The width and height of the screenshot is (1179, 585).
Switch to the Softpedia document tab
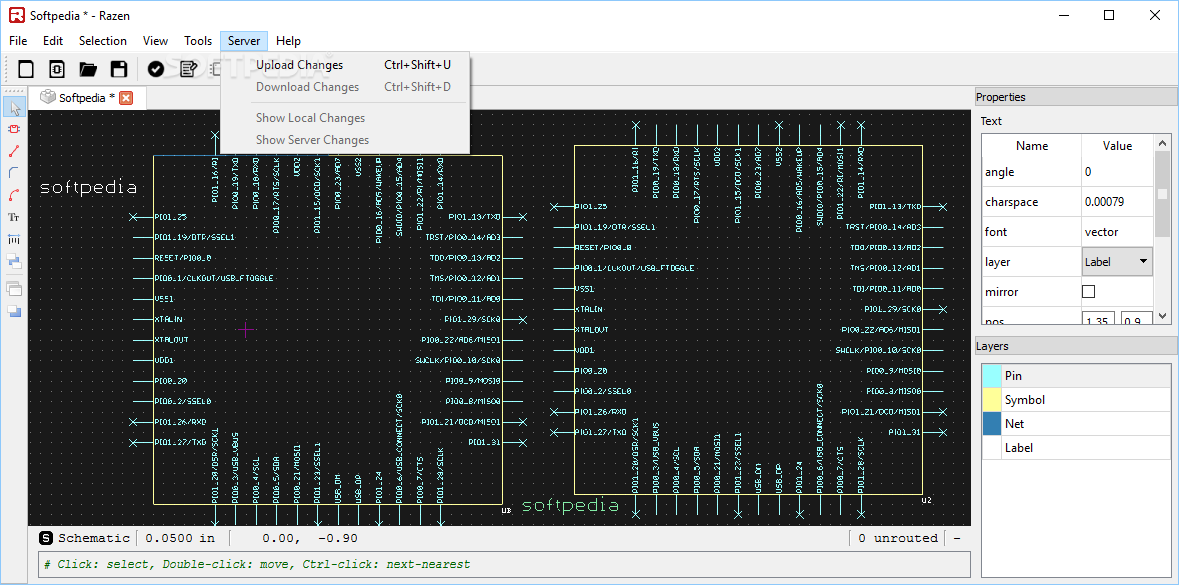point(87,97)
